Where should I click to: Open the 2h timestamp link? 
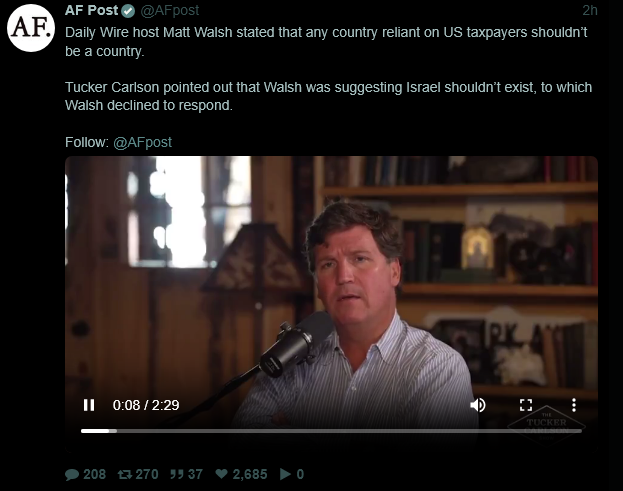pyautogui.click(x=590, y=10)
